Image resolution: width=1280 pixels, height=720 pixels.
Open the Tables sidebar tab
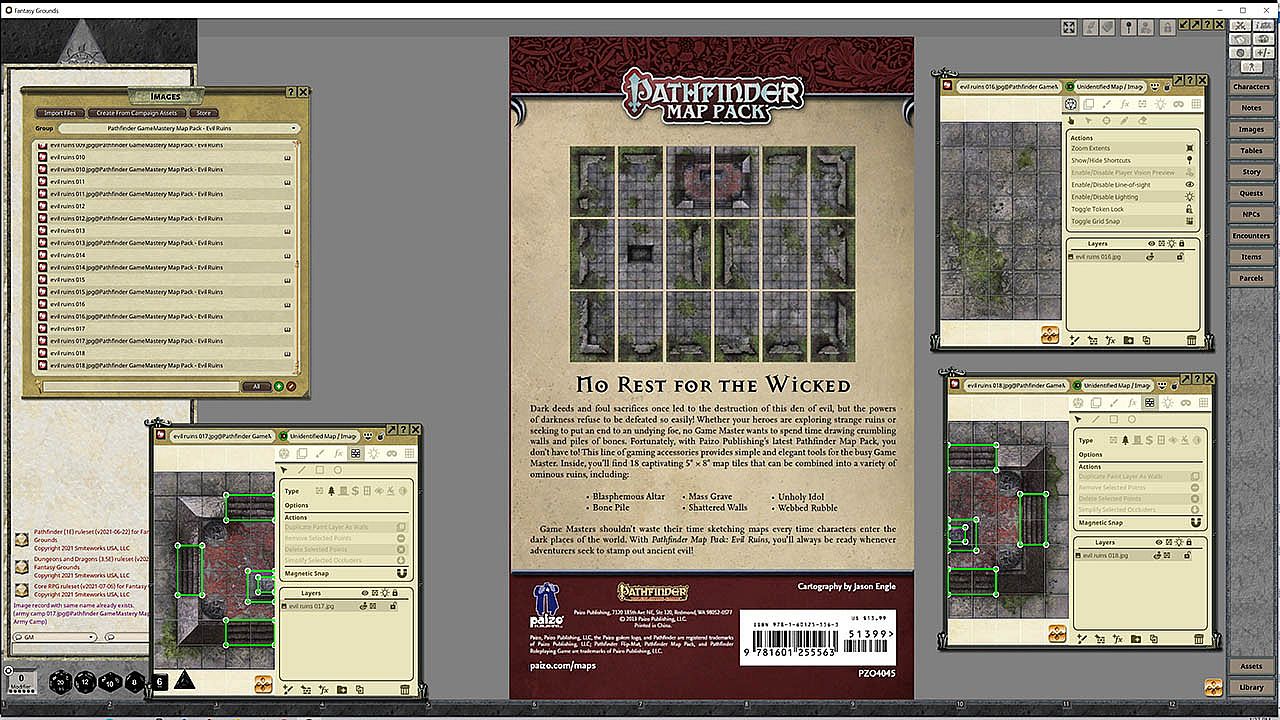(1251, 151)
